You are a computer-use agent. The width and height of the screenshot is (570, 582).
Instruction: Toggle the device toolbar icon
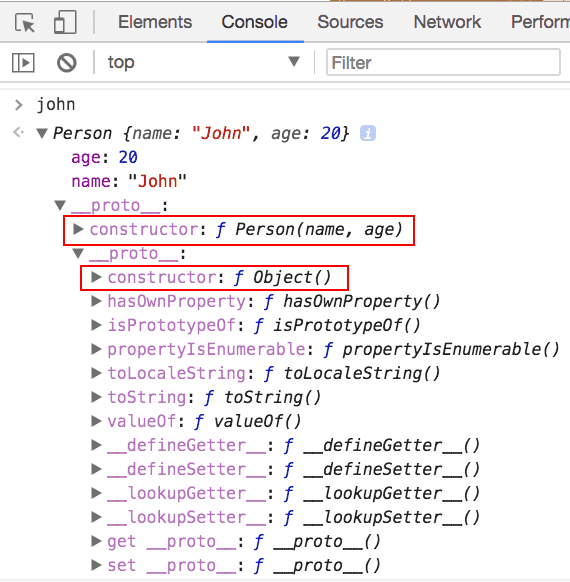[65, 22]
